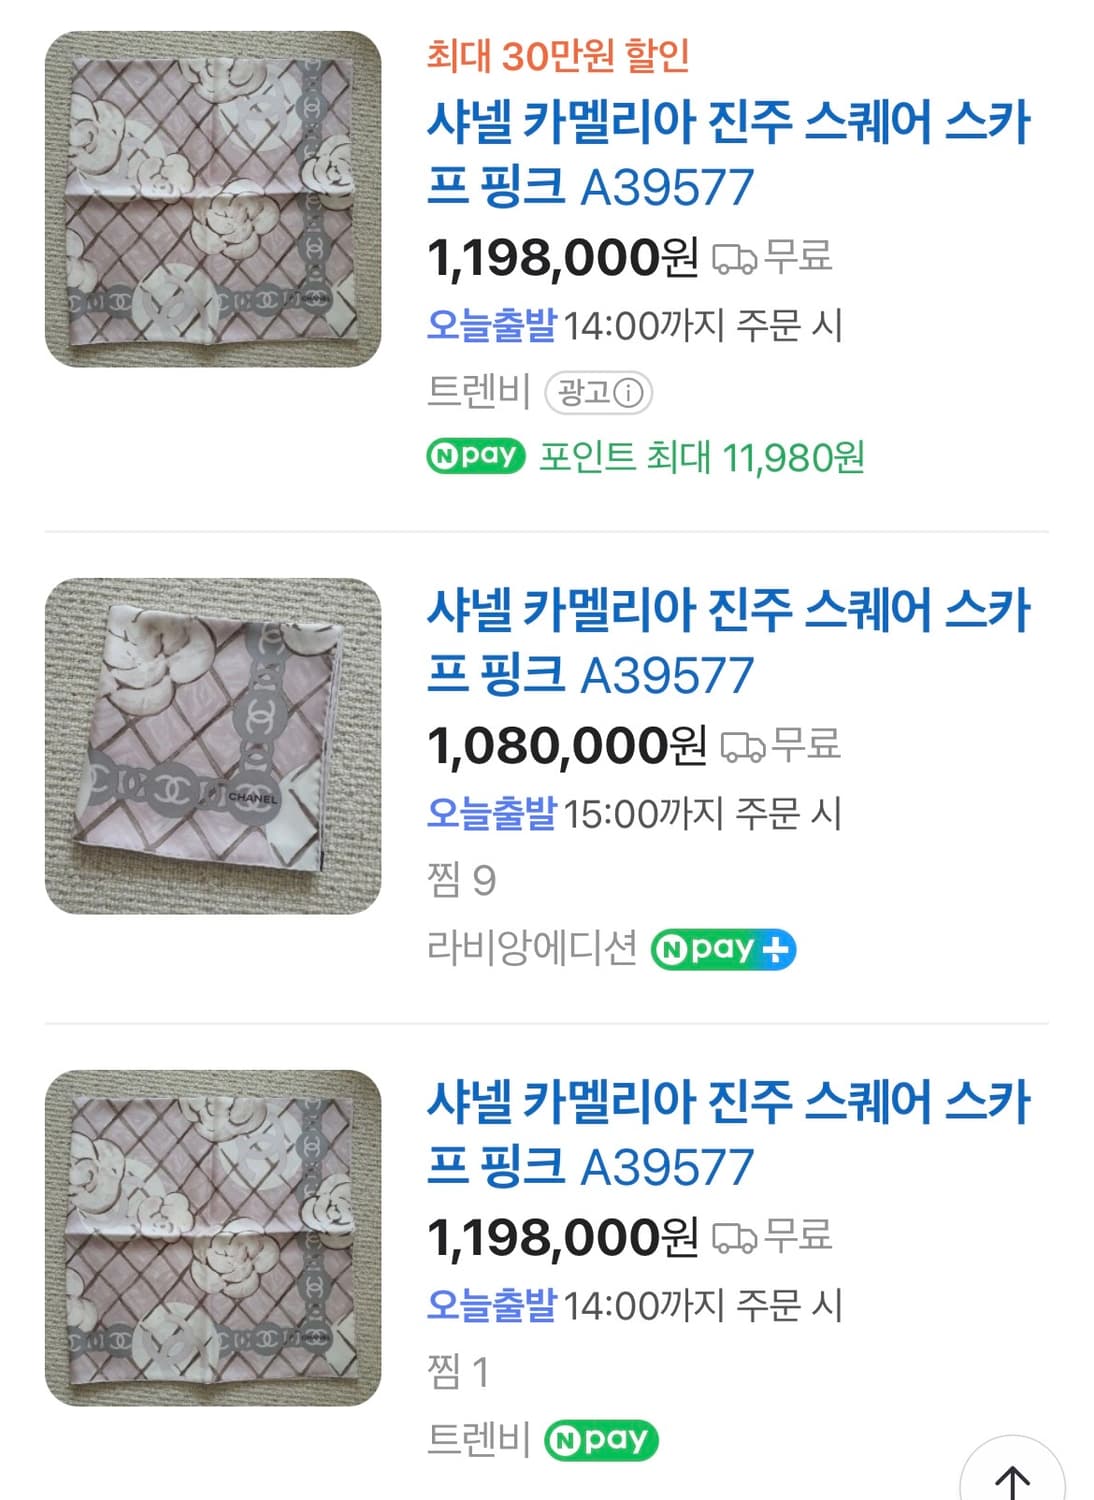Open the second folded scarf thumbnail
The height and width of the screenshot is (1500, 1094).
point(213,746)
